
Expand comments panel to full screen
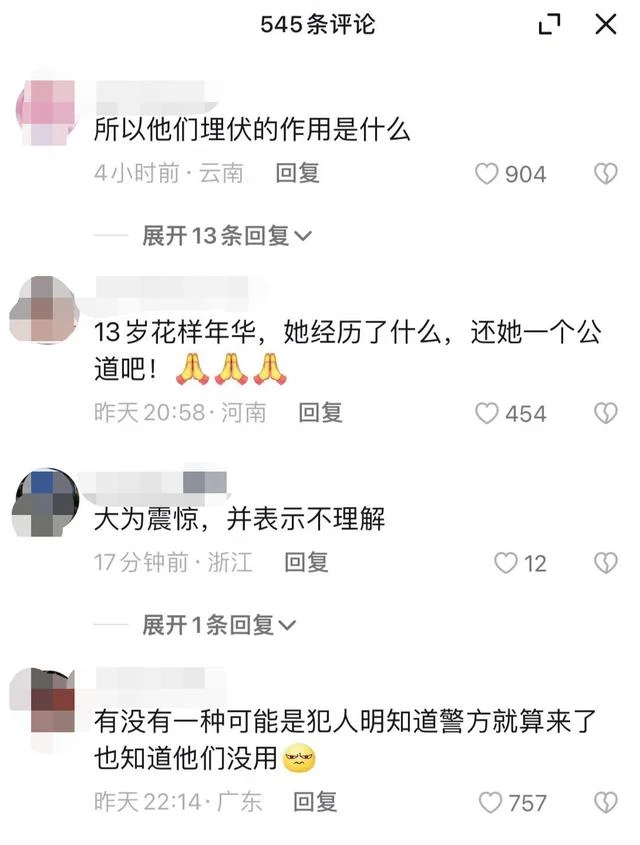coord(549,24)
